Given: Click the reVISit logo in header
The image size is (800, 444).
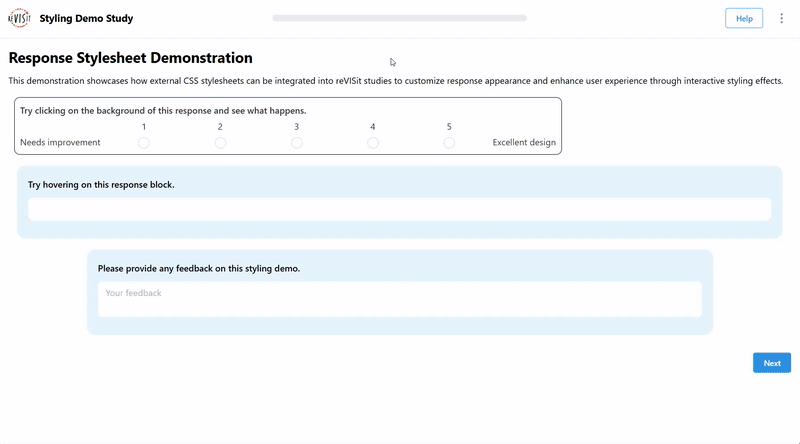Looking at the screenshot, I should pyautogui.click(x=18, y=18).
